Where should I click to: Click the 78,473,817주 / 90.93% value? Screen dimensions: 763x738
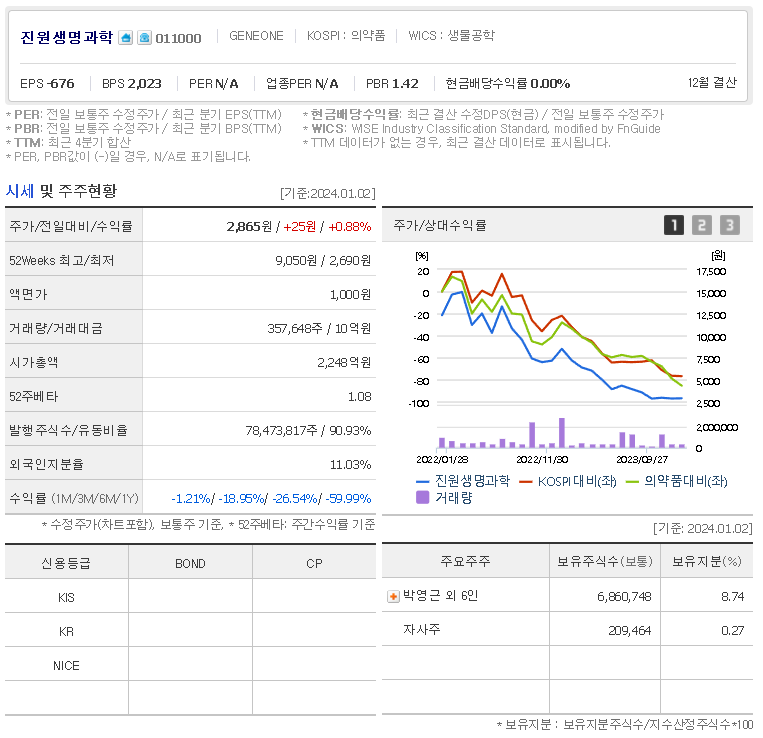pos(309,431)
